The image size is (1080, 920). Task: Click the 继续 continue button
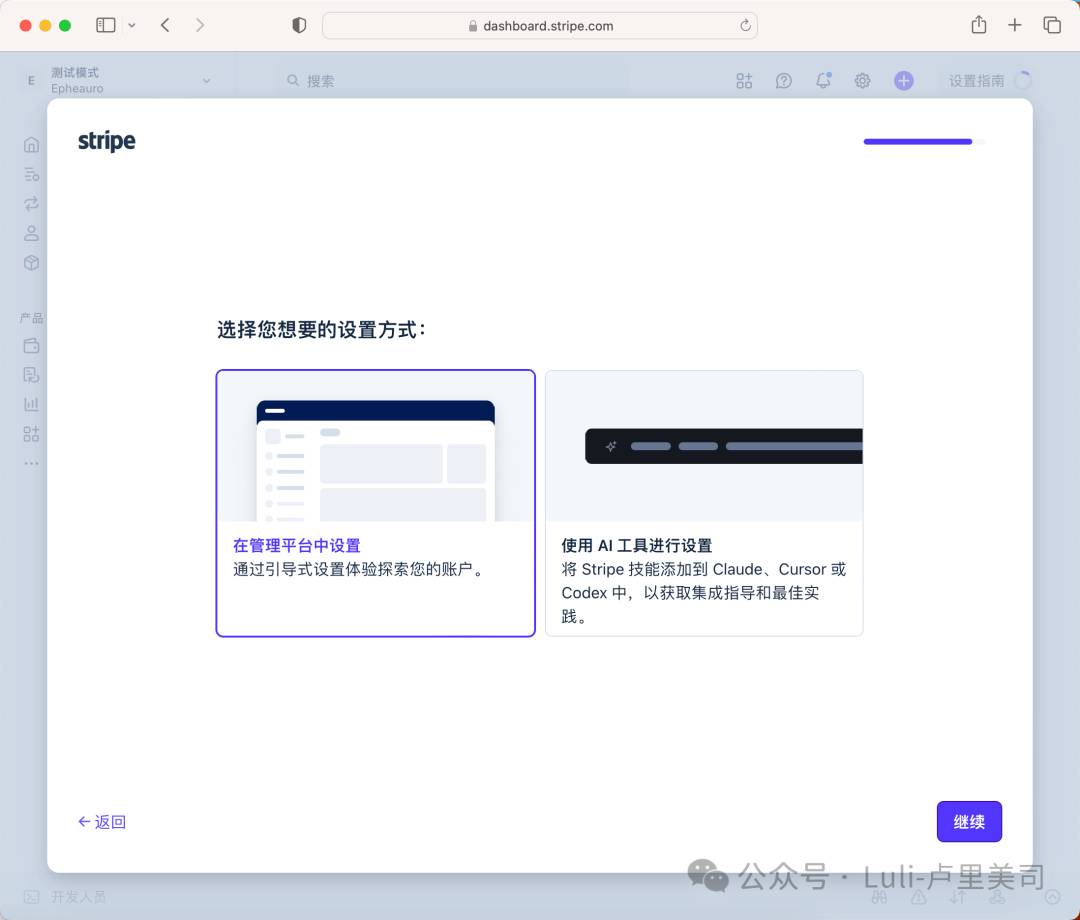coord(969,822)
